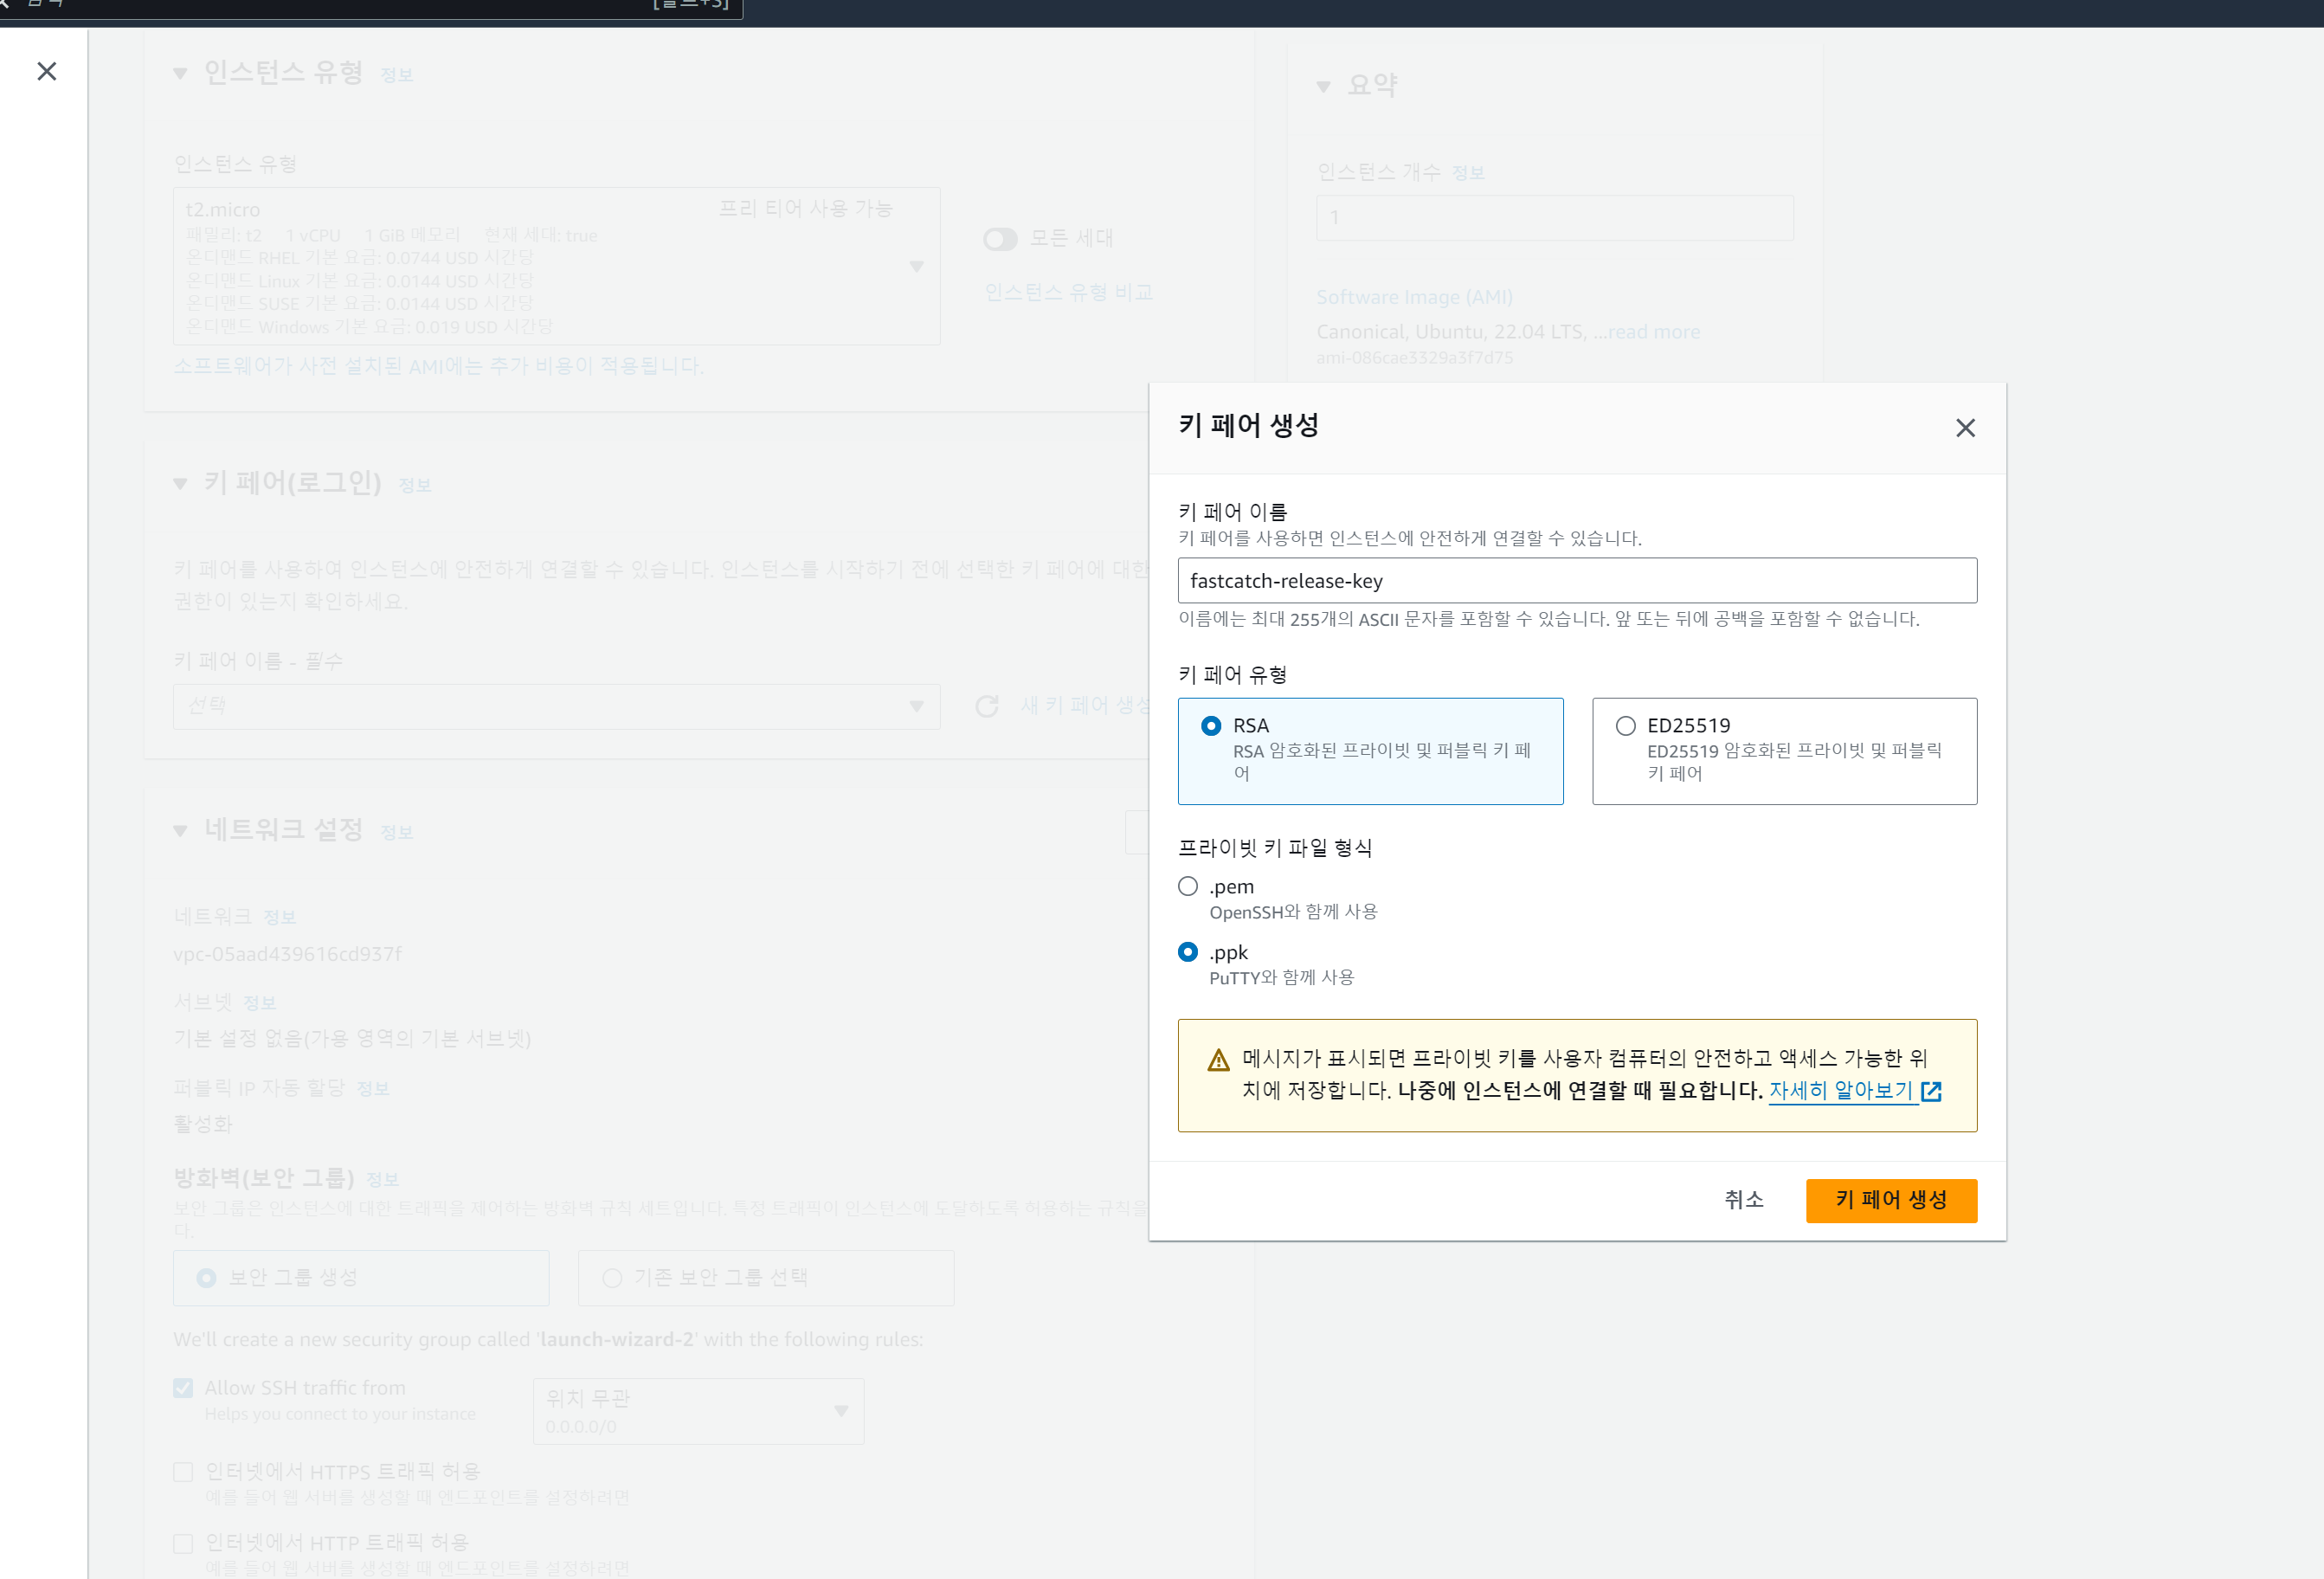2324x1579 pixels.
Task: Click the 취소 cancel button
Action: (1743, 1200)
